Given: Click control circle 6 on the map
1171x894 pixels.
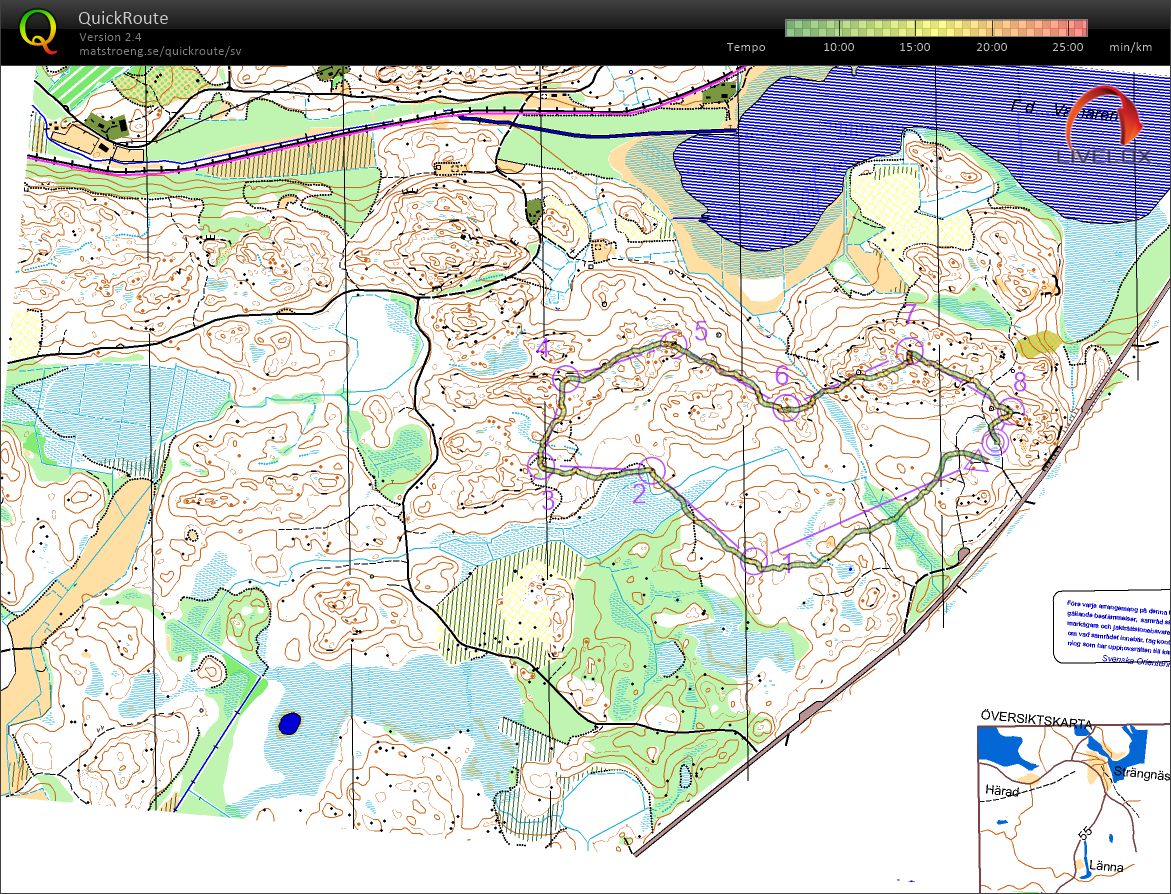Looking at the screenshot, I should (786, 407).
